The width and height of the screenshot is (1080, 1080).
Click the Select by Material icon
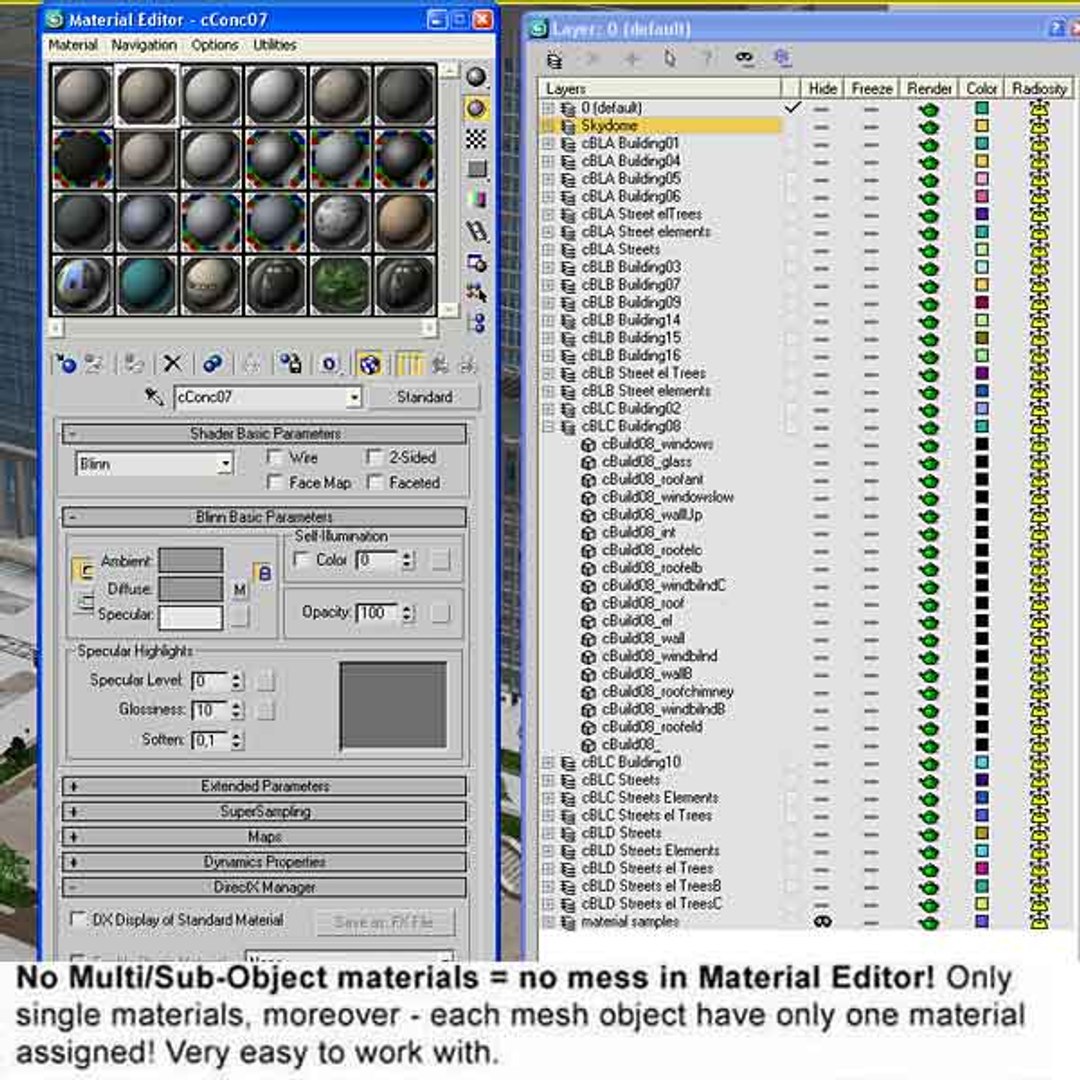coord(476,293)
